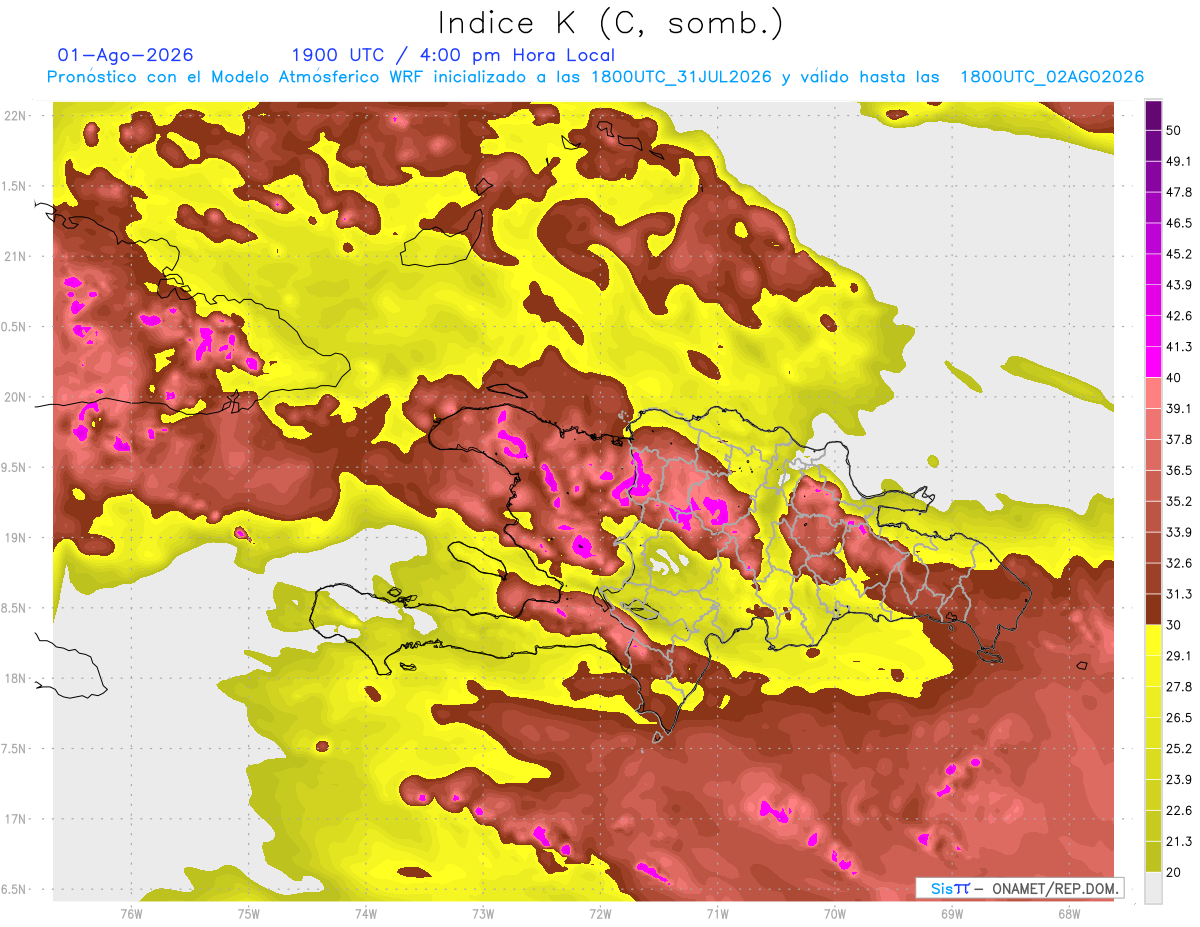
Task: Click the 20N latitude axis label
Action: pos(17,398)
